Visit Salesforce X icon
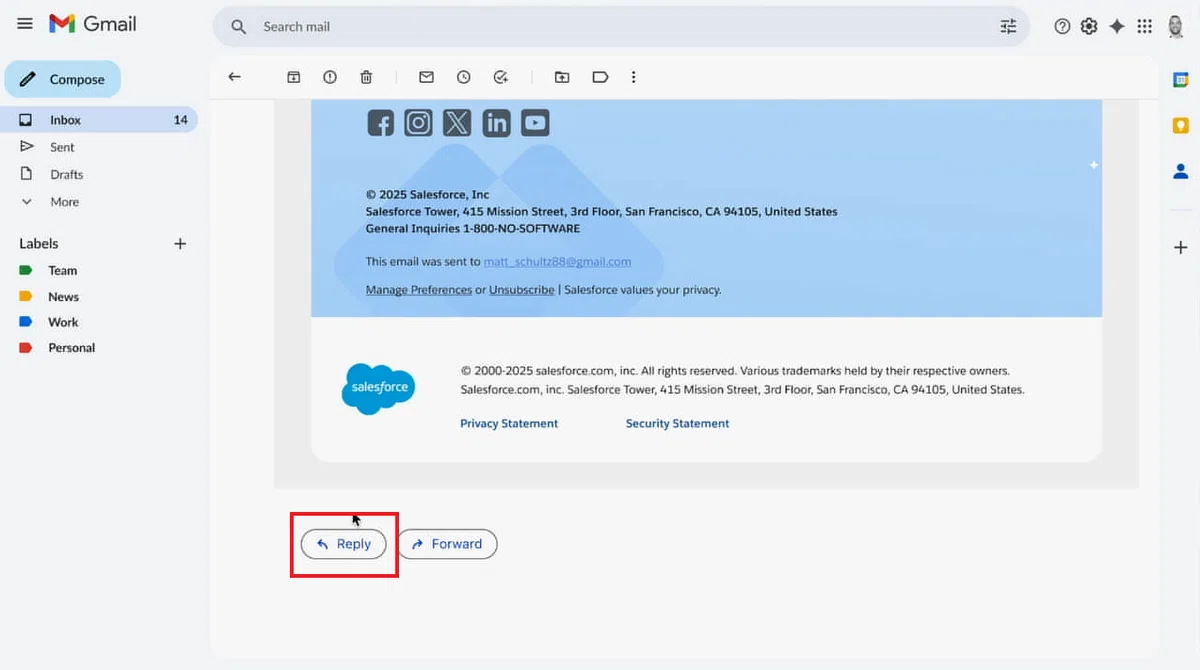 point(457,123)
